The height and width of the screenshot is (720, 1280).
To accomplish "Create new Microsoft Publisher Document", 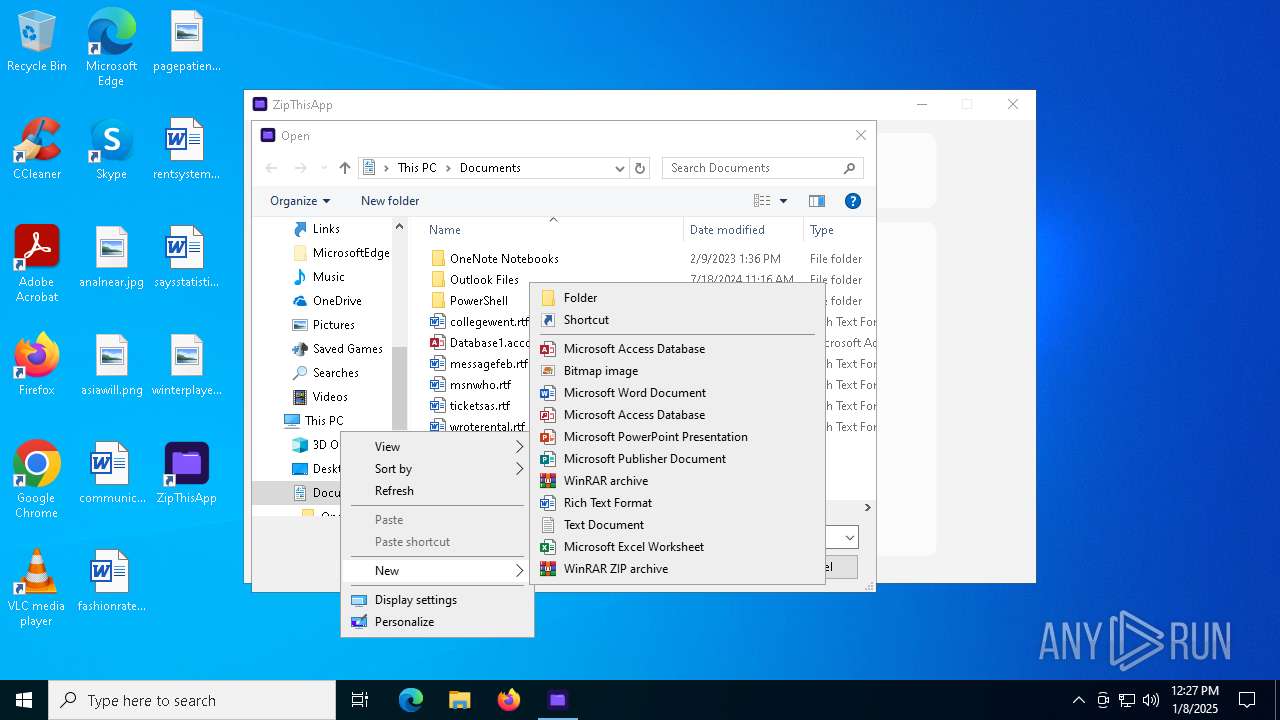I will tap(676, 459).
